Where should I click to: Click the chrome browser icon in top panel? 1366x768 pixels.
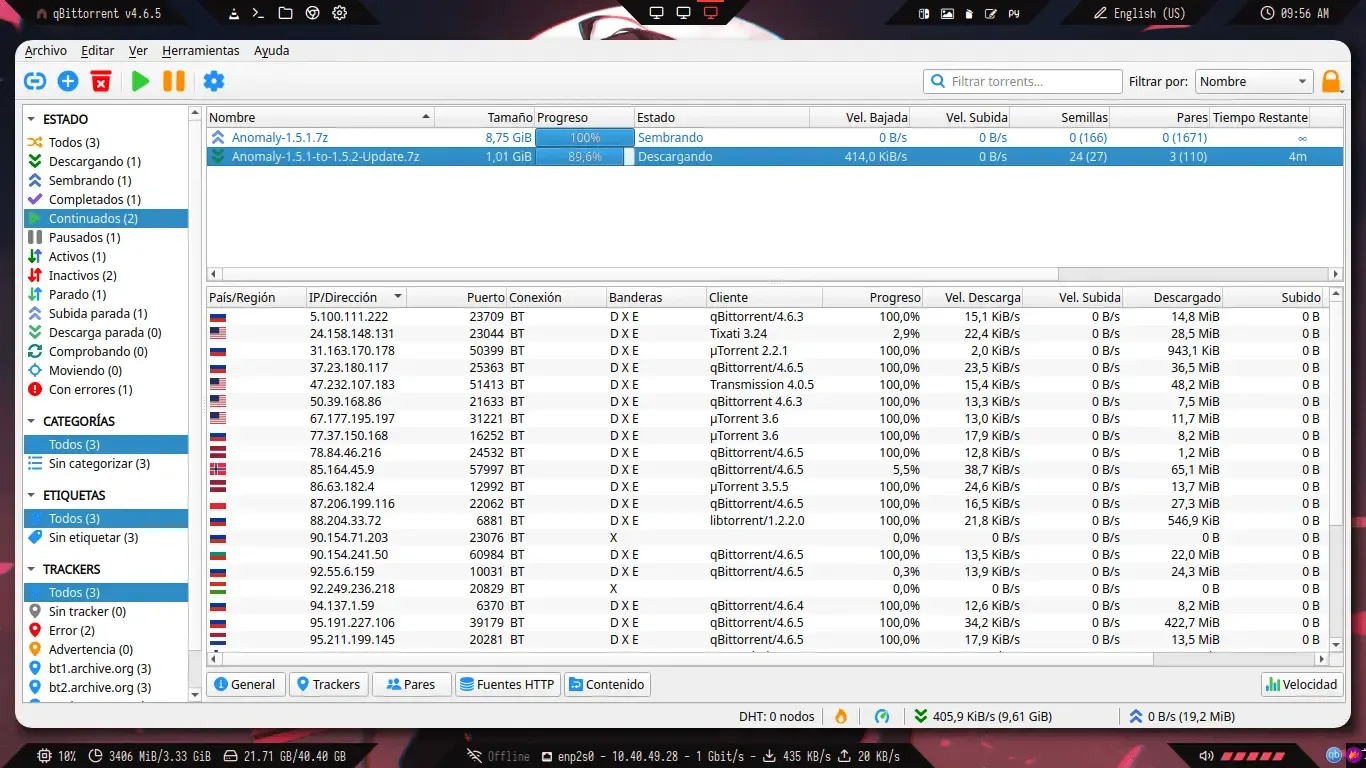point(312,13)
